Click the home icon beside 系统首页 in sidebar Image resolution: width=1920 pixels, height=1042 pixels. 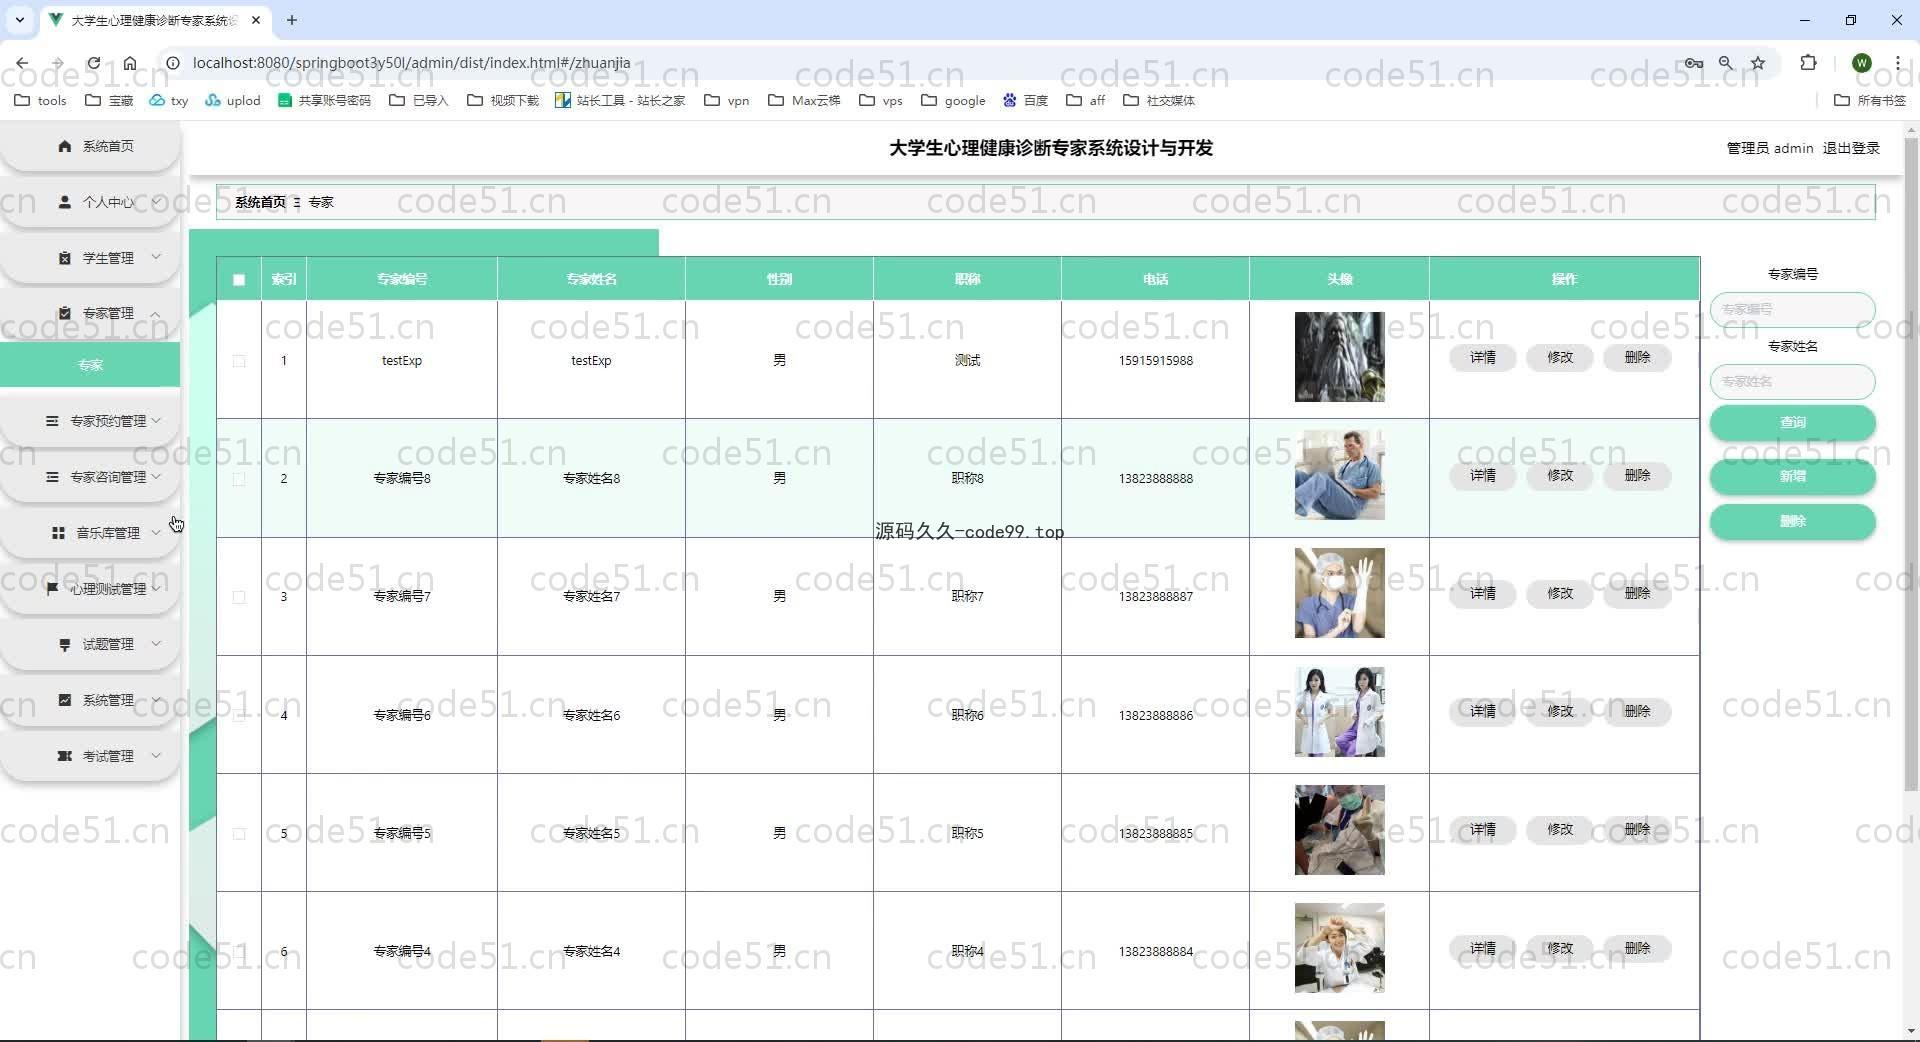pos(65,146)
